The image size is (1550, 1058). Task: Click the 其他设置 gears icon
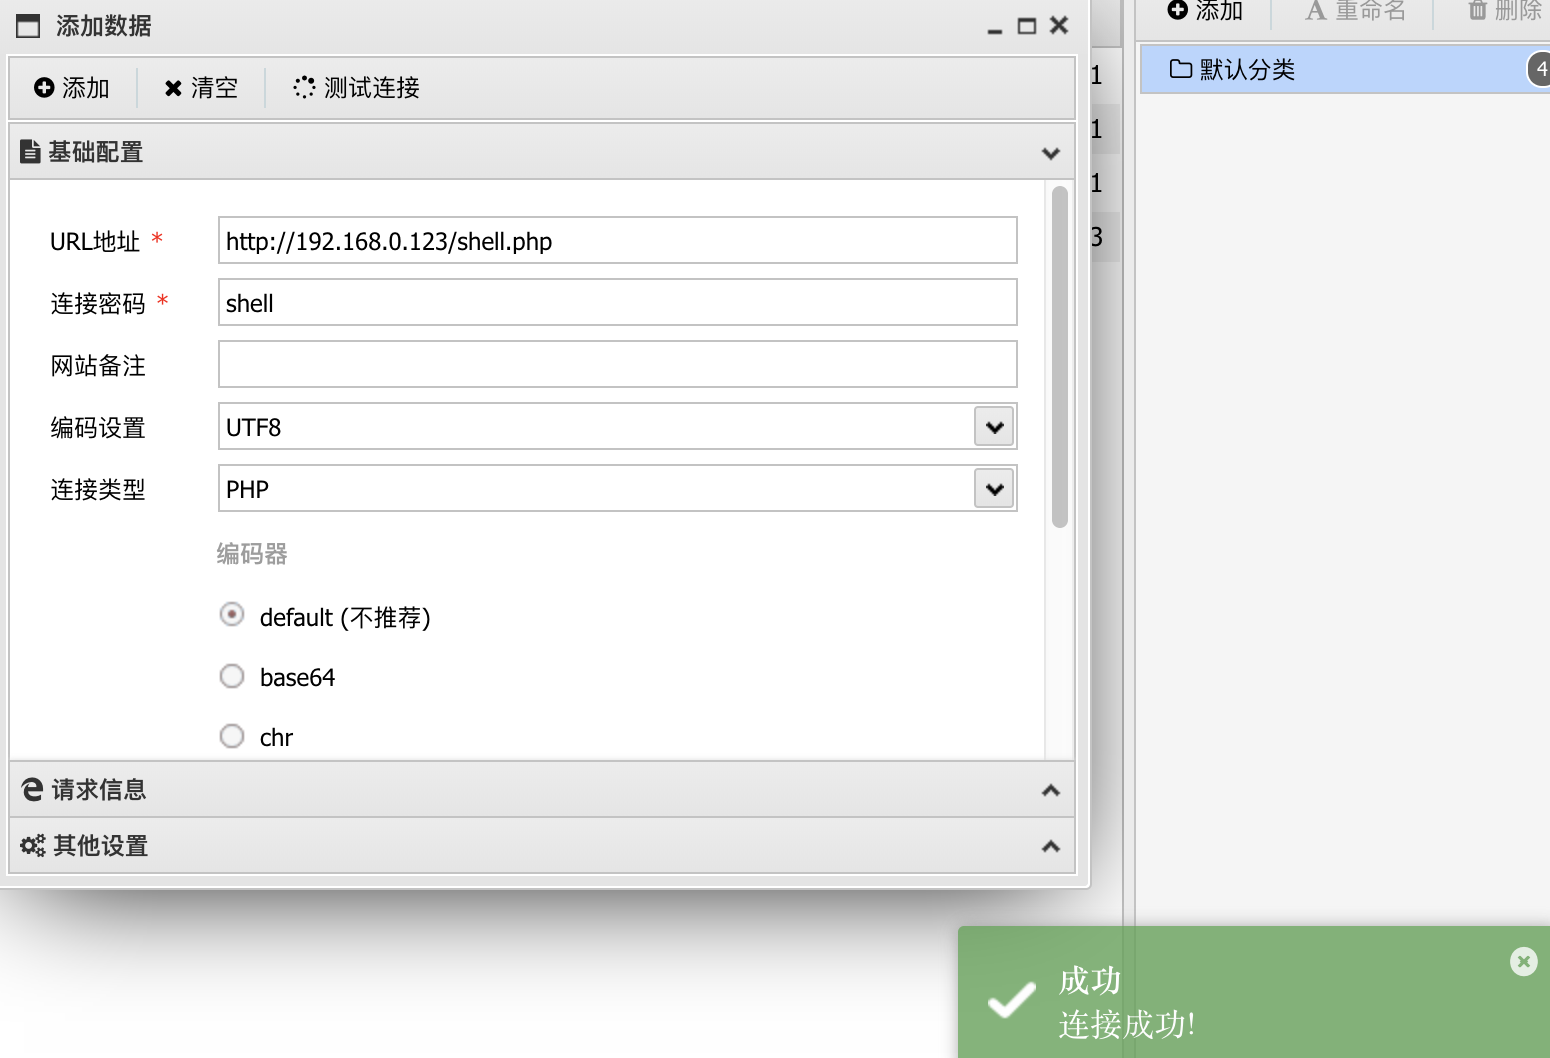pos(33,846)
